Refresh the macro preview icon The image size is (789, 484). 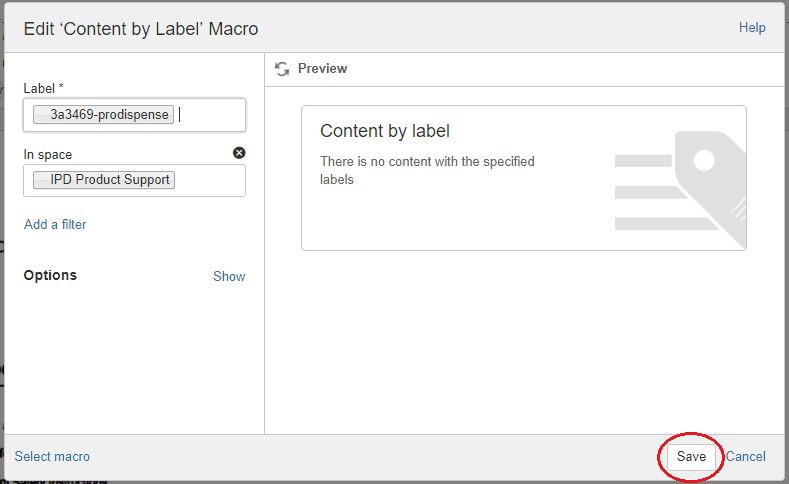tap(282, 69)
